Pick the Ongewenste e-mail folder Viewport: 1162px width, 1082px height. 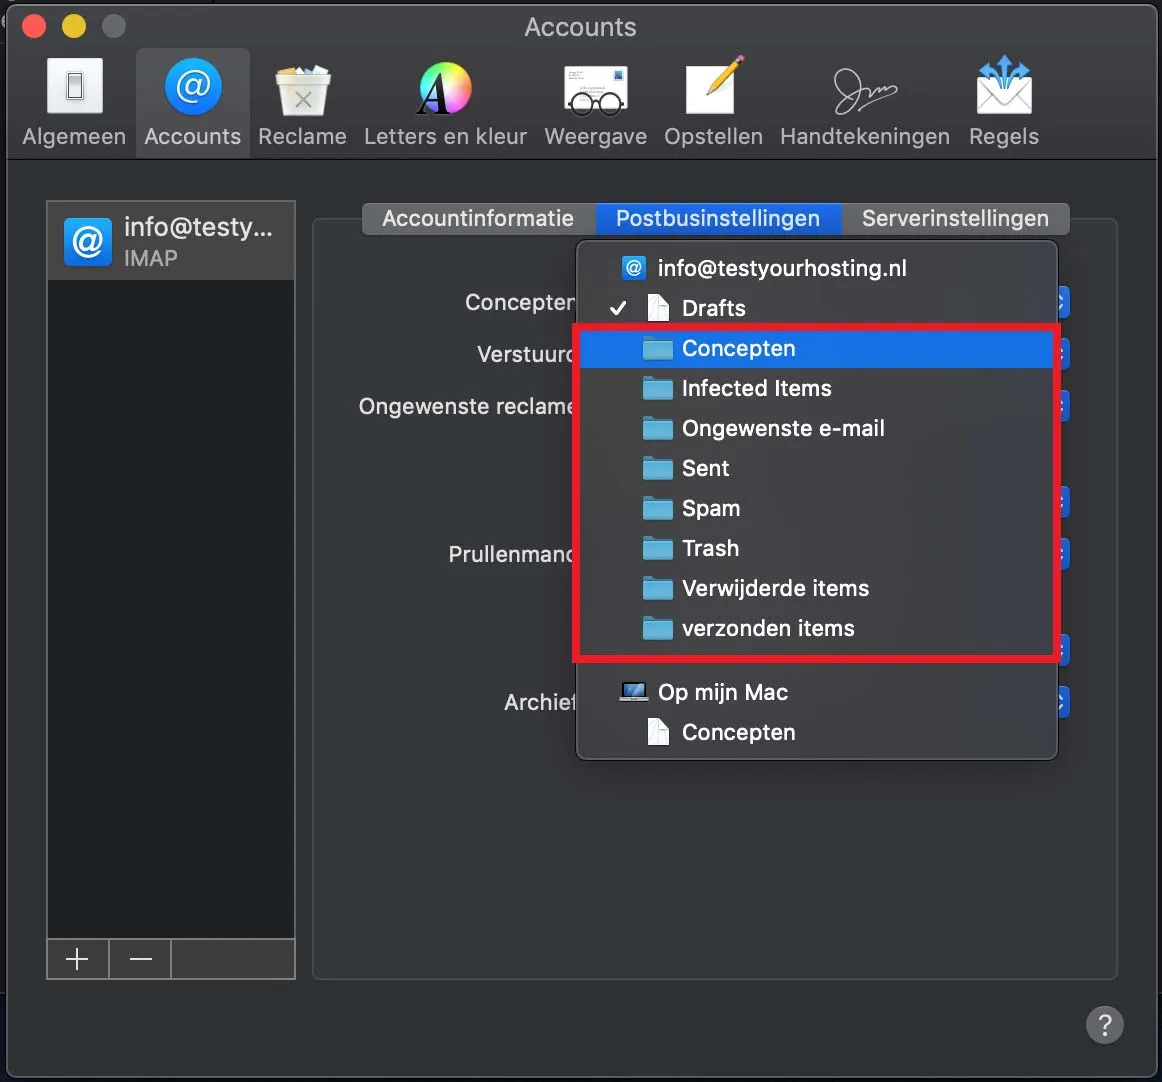coord(782,429)
